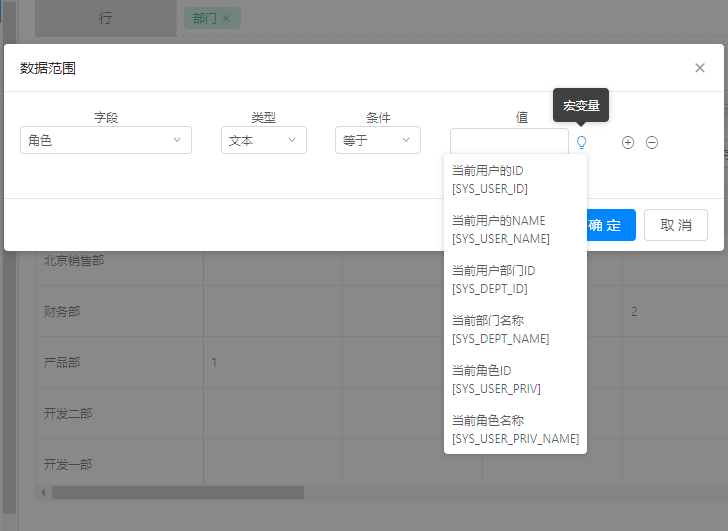This screenshot has height=531, width=728.
Task: Click the horizontal scrollbar at table bottom
Action: 178,492
